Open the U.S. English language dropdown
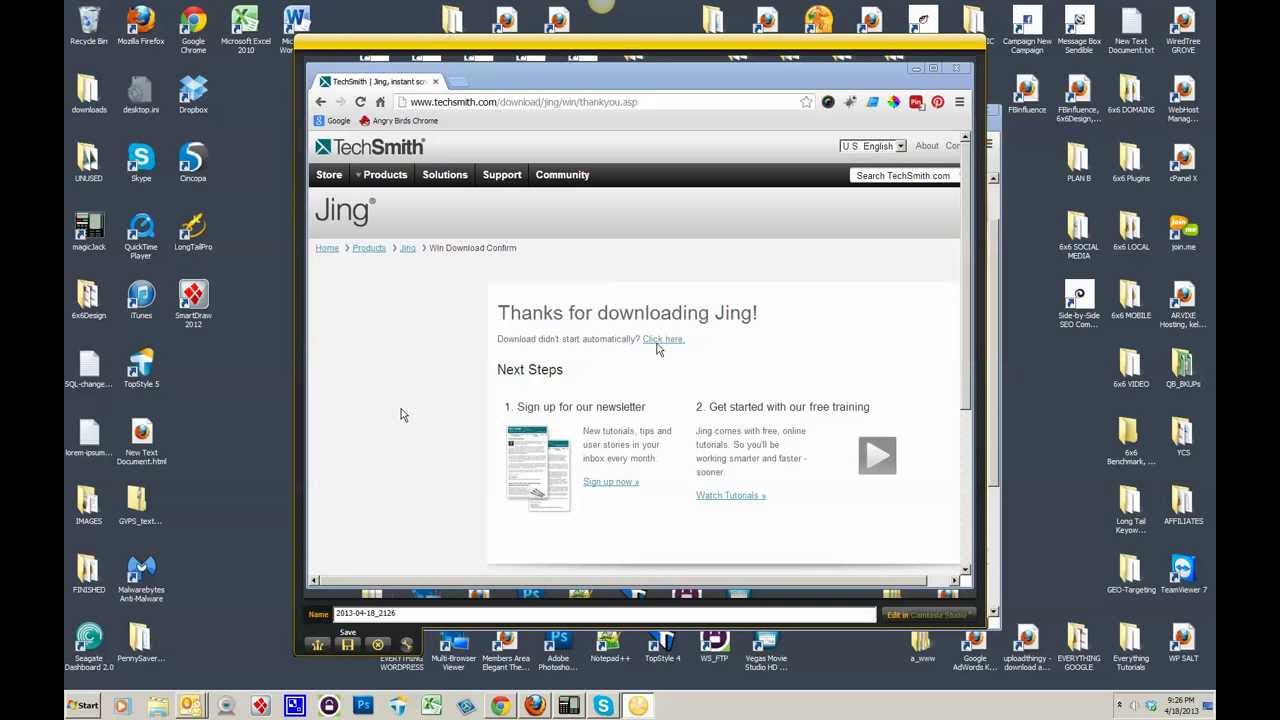The width and height of the screenshot is (1280, 720). (873, 146)
